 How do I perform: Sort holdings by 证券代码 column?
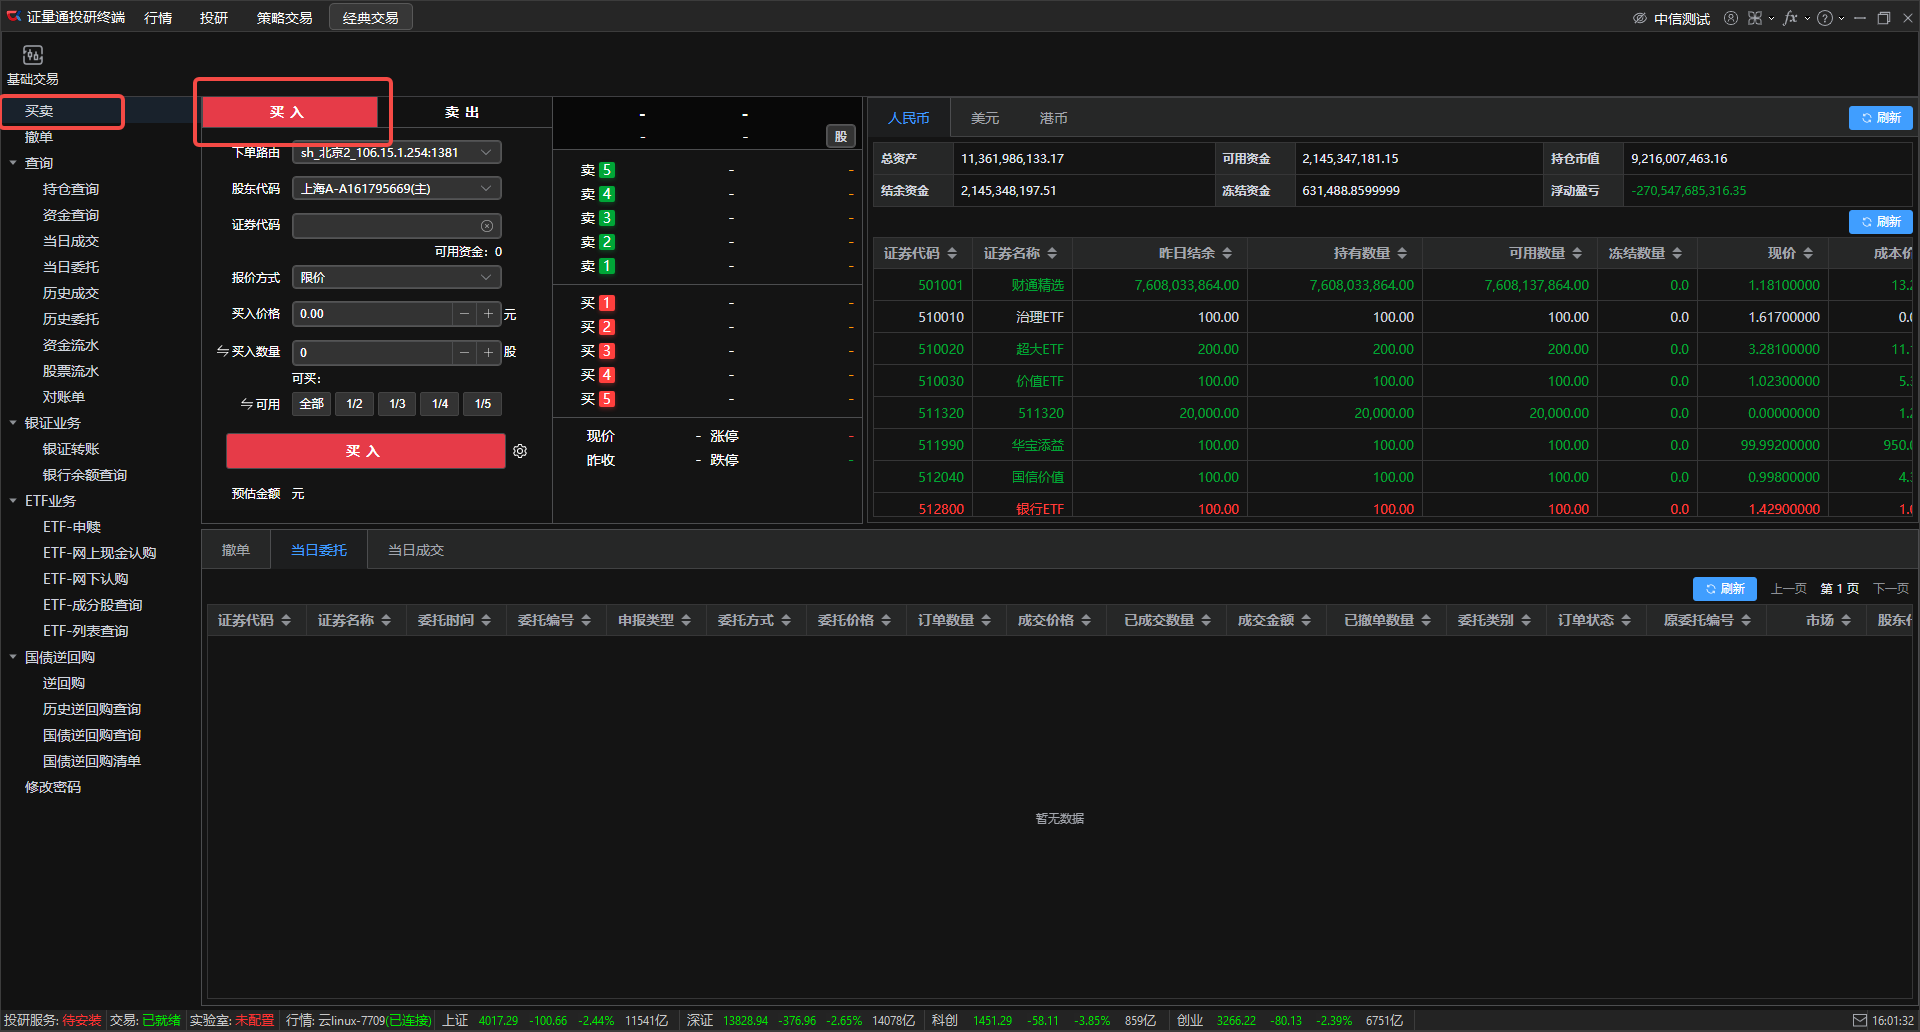click(920, 253)
